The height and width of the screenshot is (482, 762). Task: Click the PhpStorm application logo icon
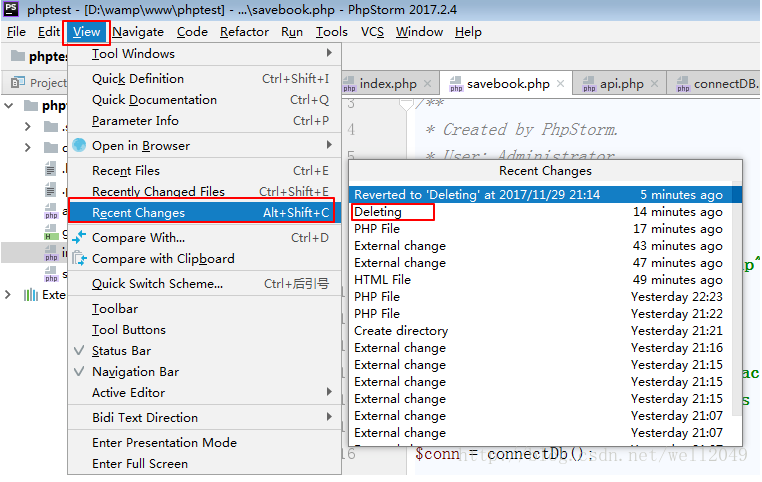[11, 9]
